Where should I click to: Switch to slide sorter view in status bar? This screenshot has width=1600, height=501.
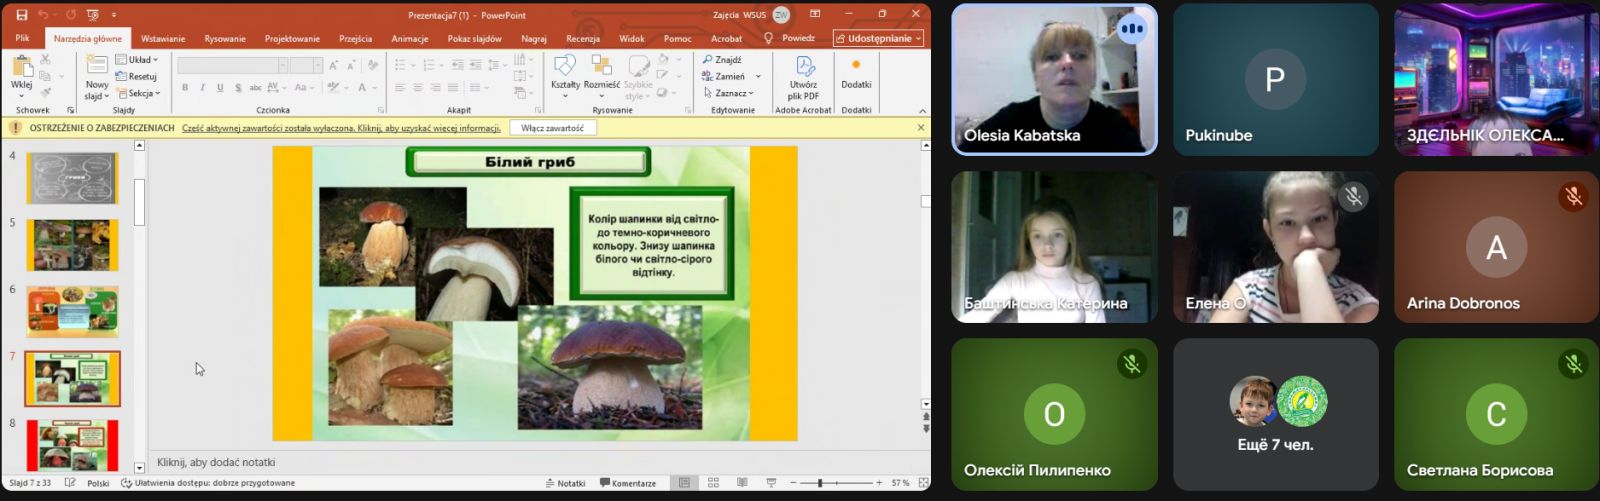tap(713, 483)
